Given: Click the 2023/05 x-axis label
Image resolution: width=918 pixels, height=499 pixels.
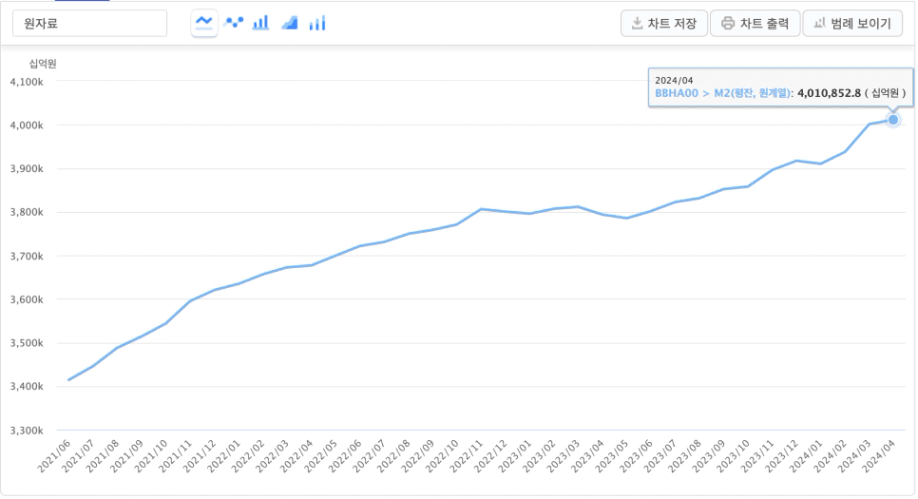Looking at the screenshot, I should tap(612, 459).
